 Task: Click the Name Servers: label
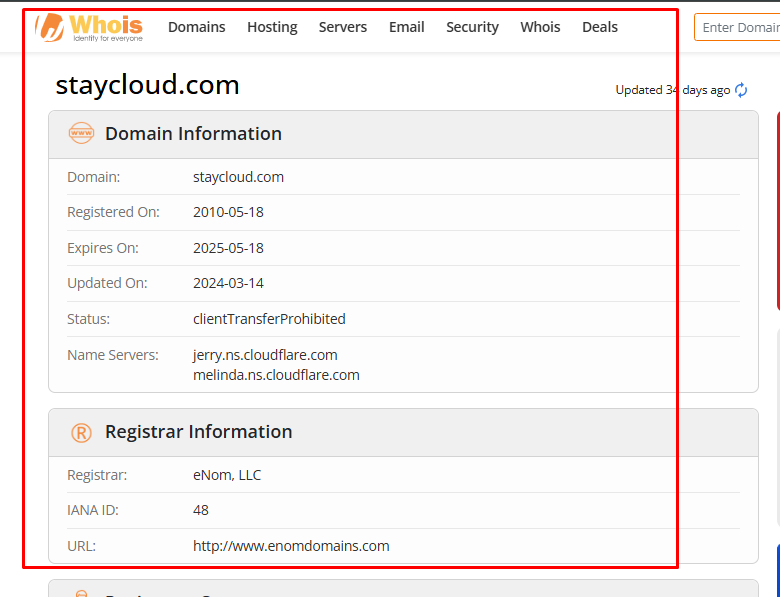point(113,355)
